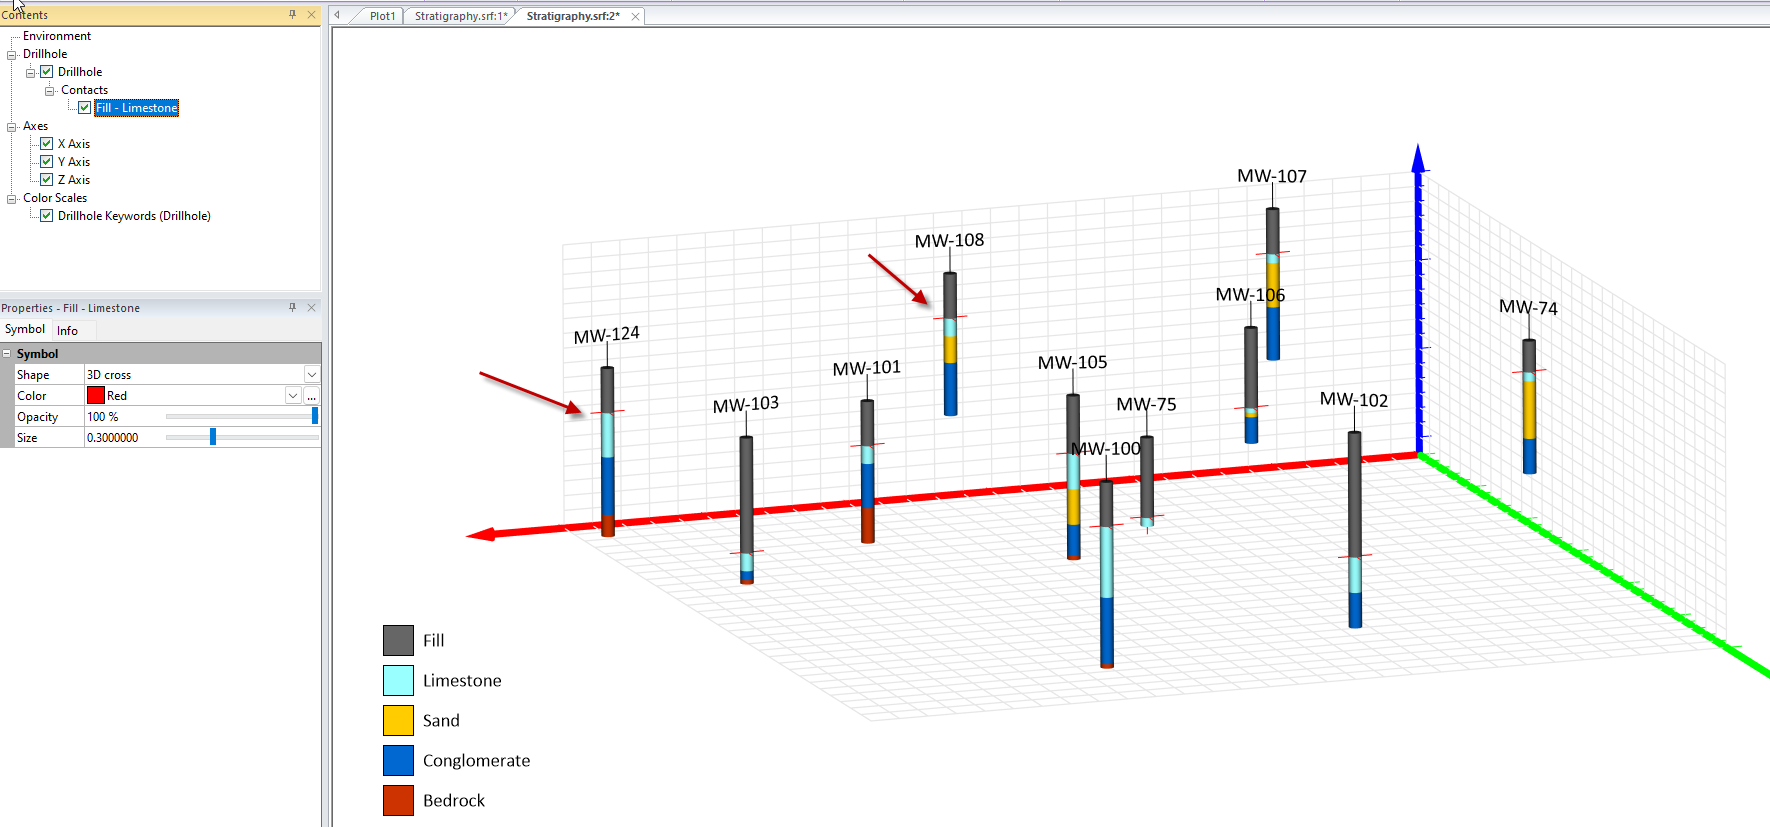Uncheck the X Axis checkbox
1770x827 pixels.
tap(47, 144)
